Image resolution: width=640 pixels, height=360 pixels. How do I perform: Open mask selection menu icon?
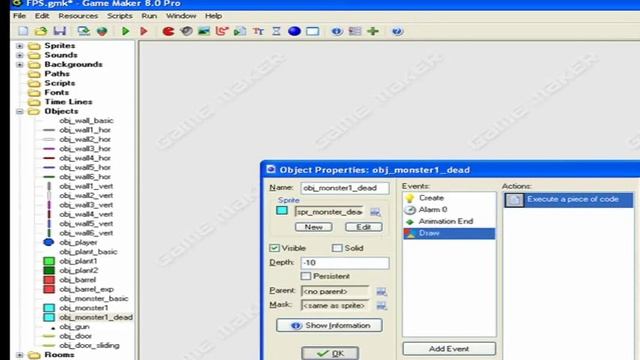(381, 305)
